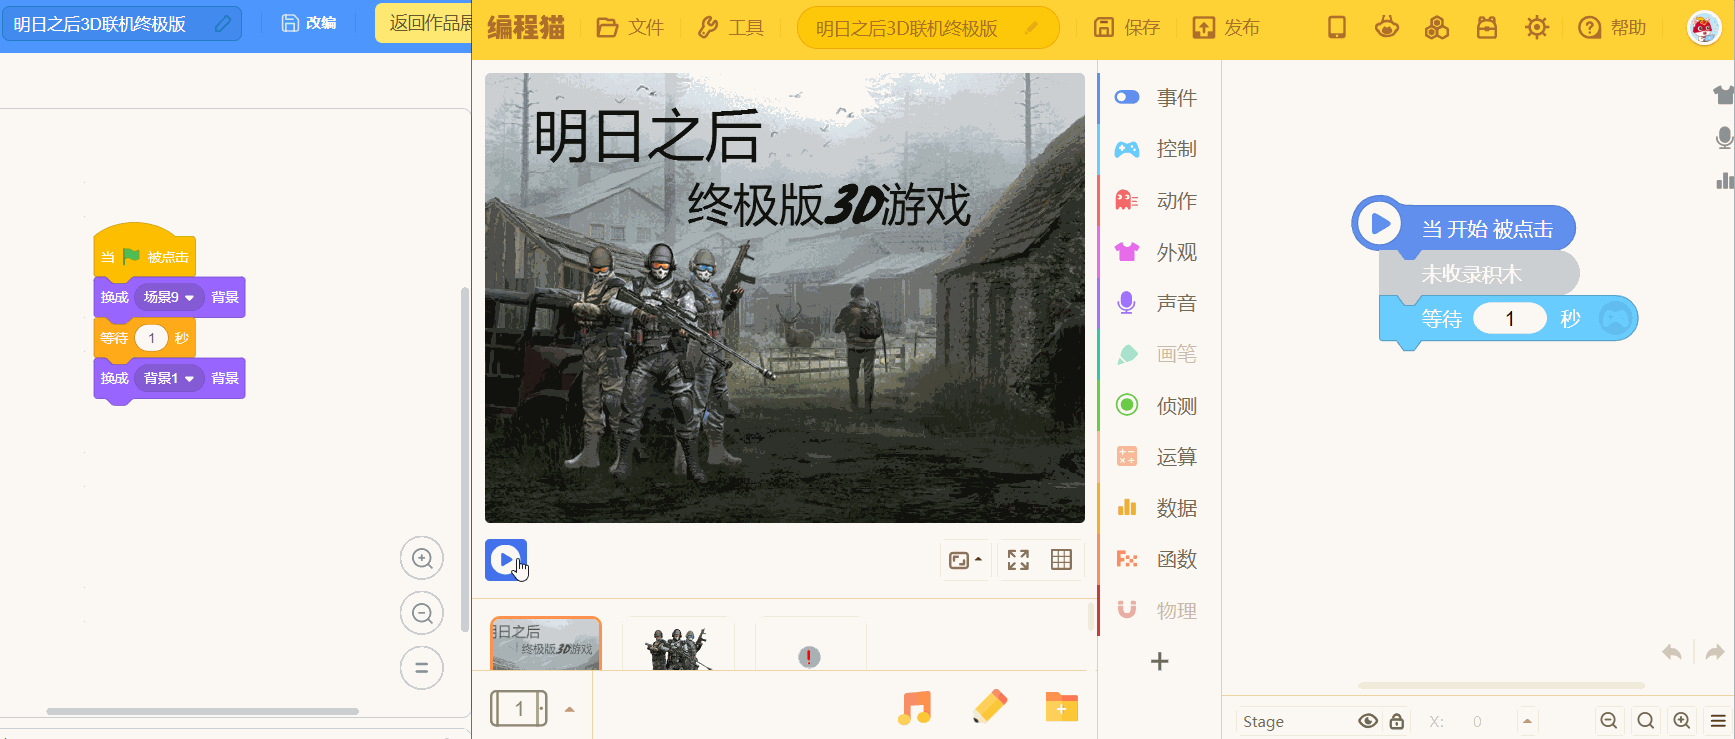Open the music library icon
This screenshot has height=739, width=1735.
(915, 708)
